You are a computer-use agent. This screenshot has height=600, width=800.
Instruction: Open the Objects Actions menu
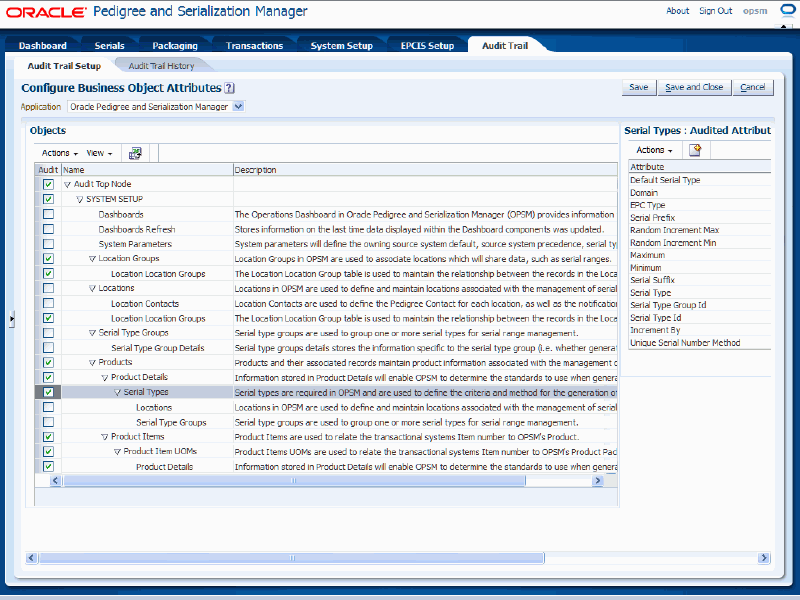[60, 153]
